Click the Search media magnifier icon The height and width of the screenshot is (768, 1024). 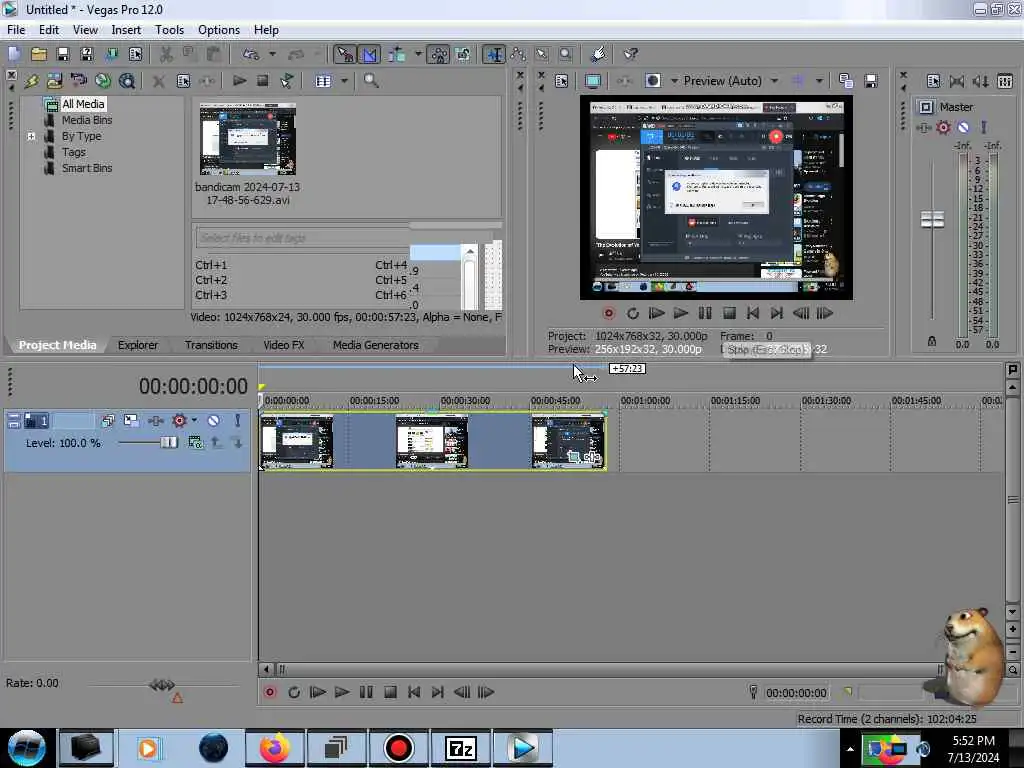371,81
